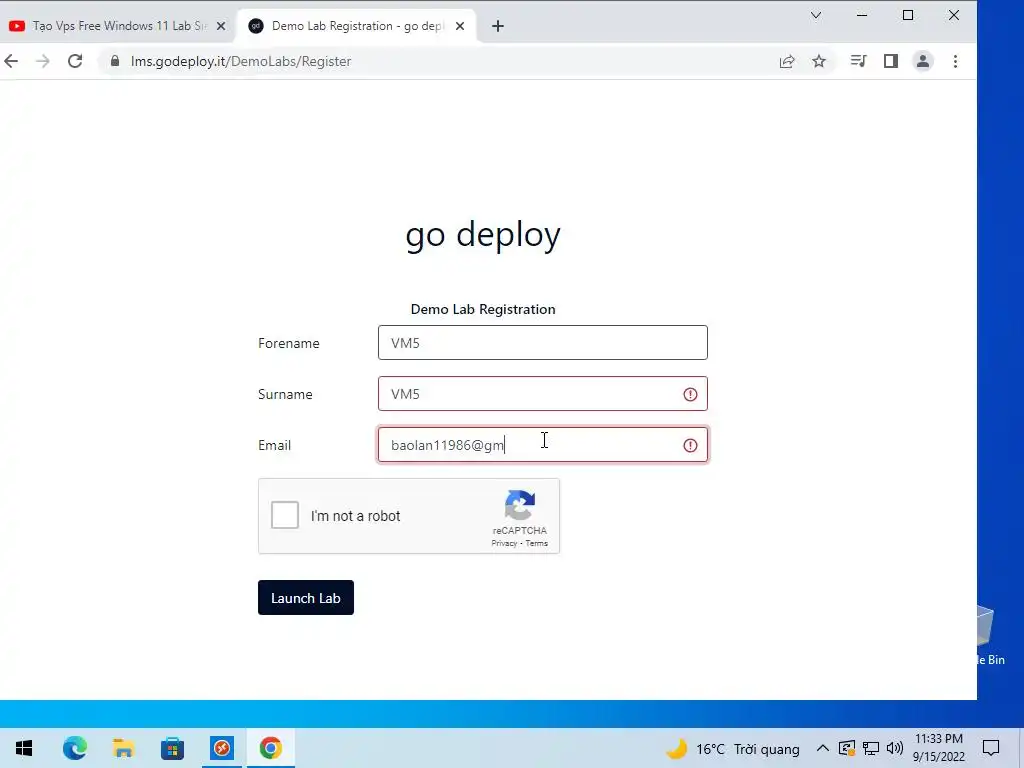Expand the tab search dropdown arrow
Viewport: 1024px width, 768px height.
(x=816, y=15)
